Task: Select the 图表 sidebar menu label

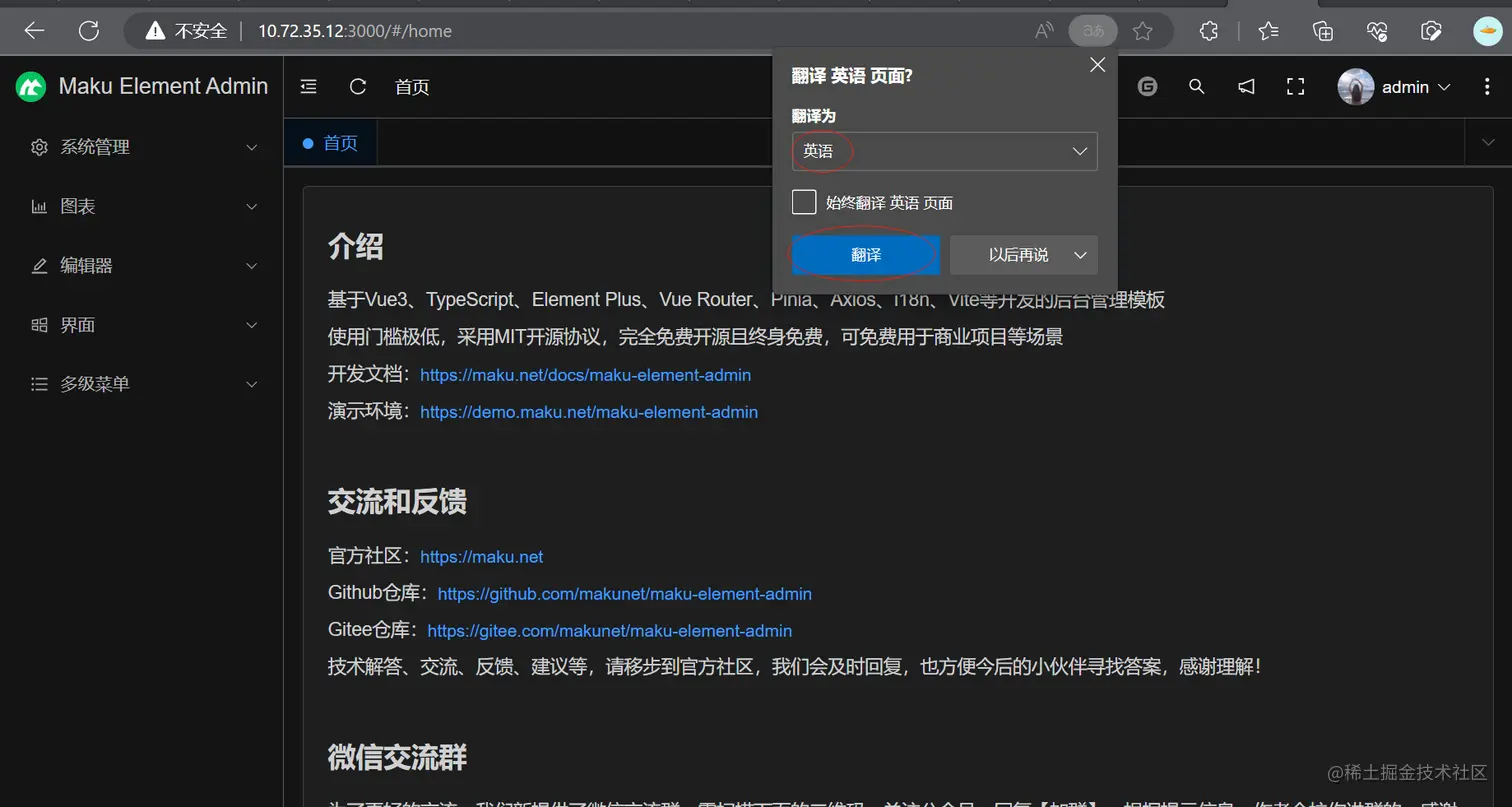Action: coord(78,207)
